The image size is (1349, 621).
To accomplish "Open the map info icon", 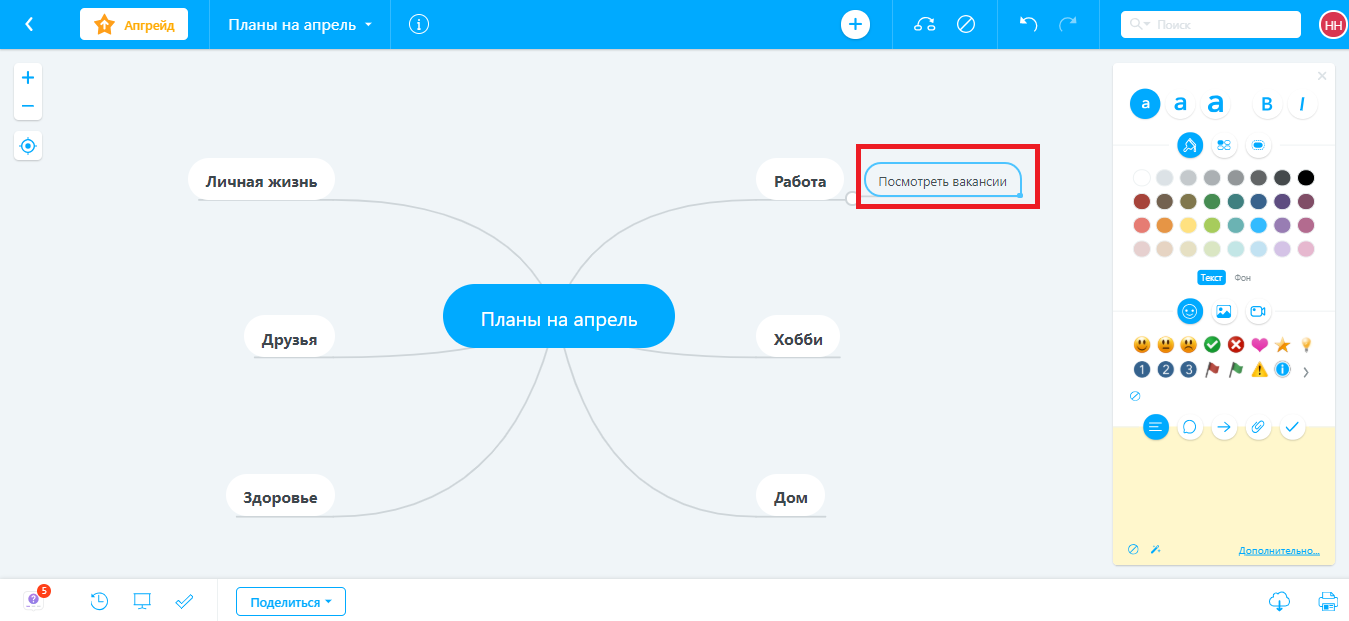I will (x=419, y=24).
